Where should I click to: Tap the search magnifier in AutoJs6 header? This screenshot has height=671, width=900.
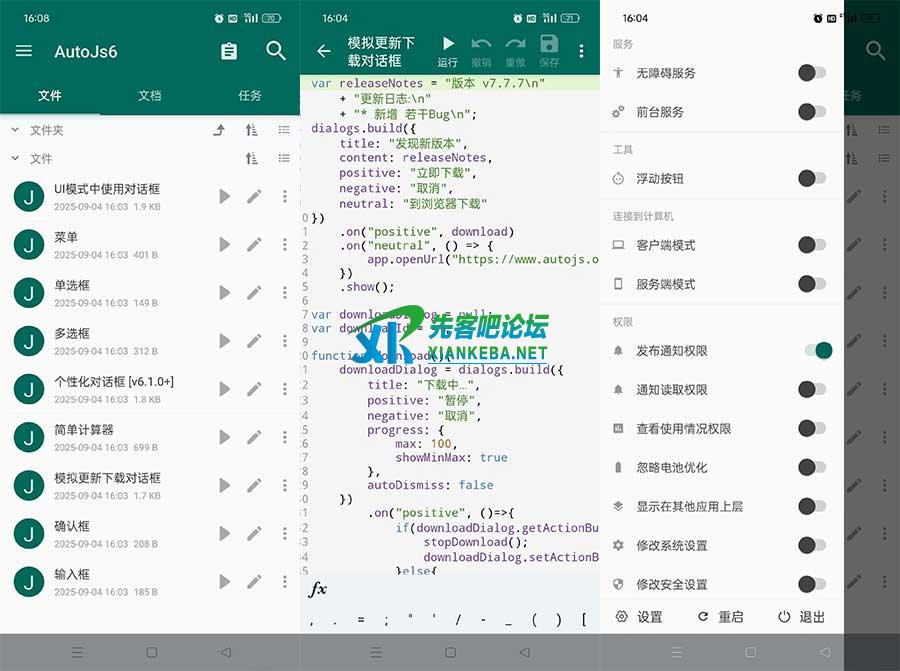(x=276, y=51)
